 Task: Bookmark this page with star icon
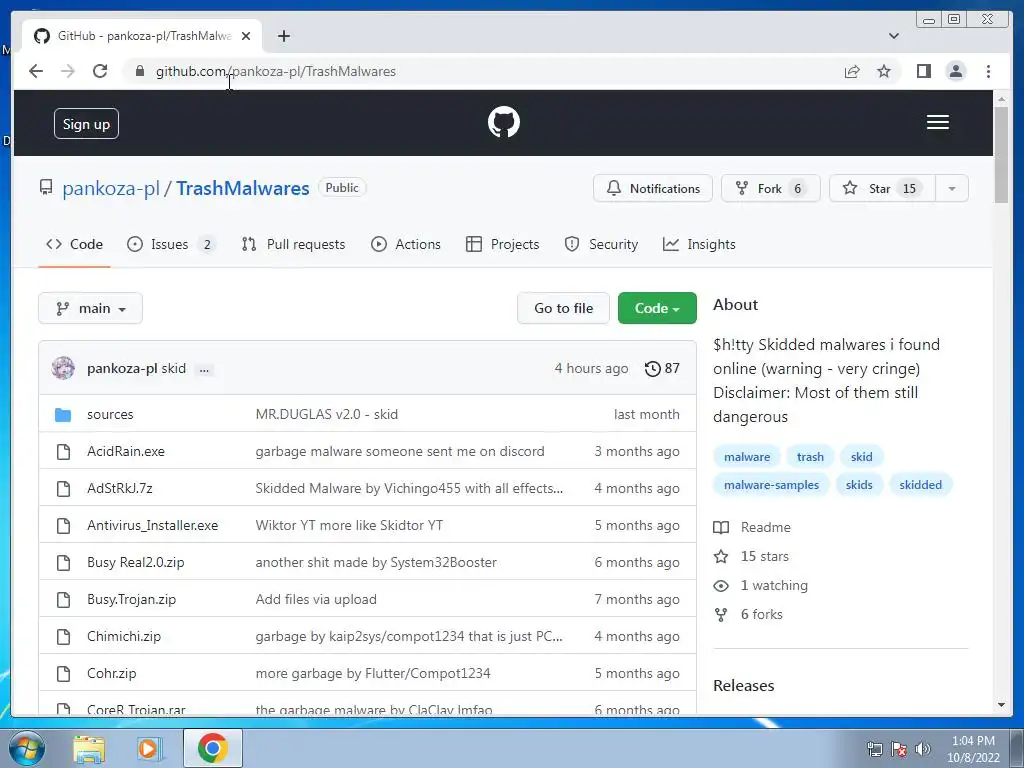[x=884, y=71]
